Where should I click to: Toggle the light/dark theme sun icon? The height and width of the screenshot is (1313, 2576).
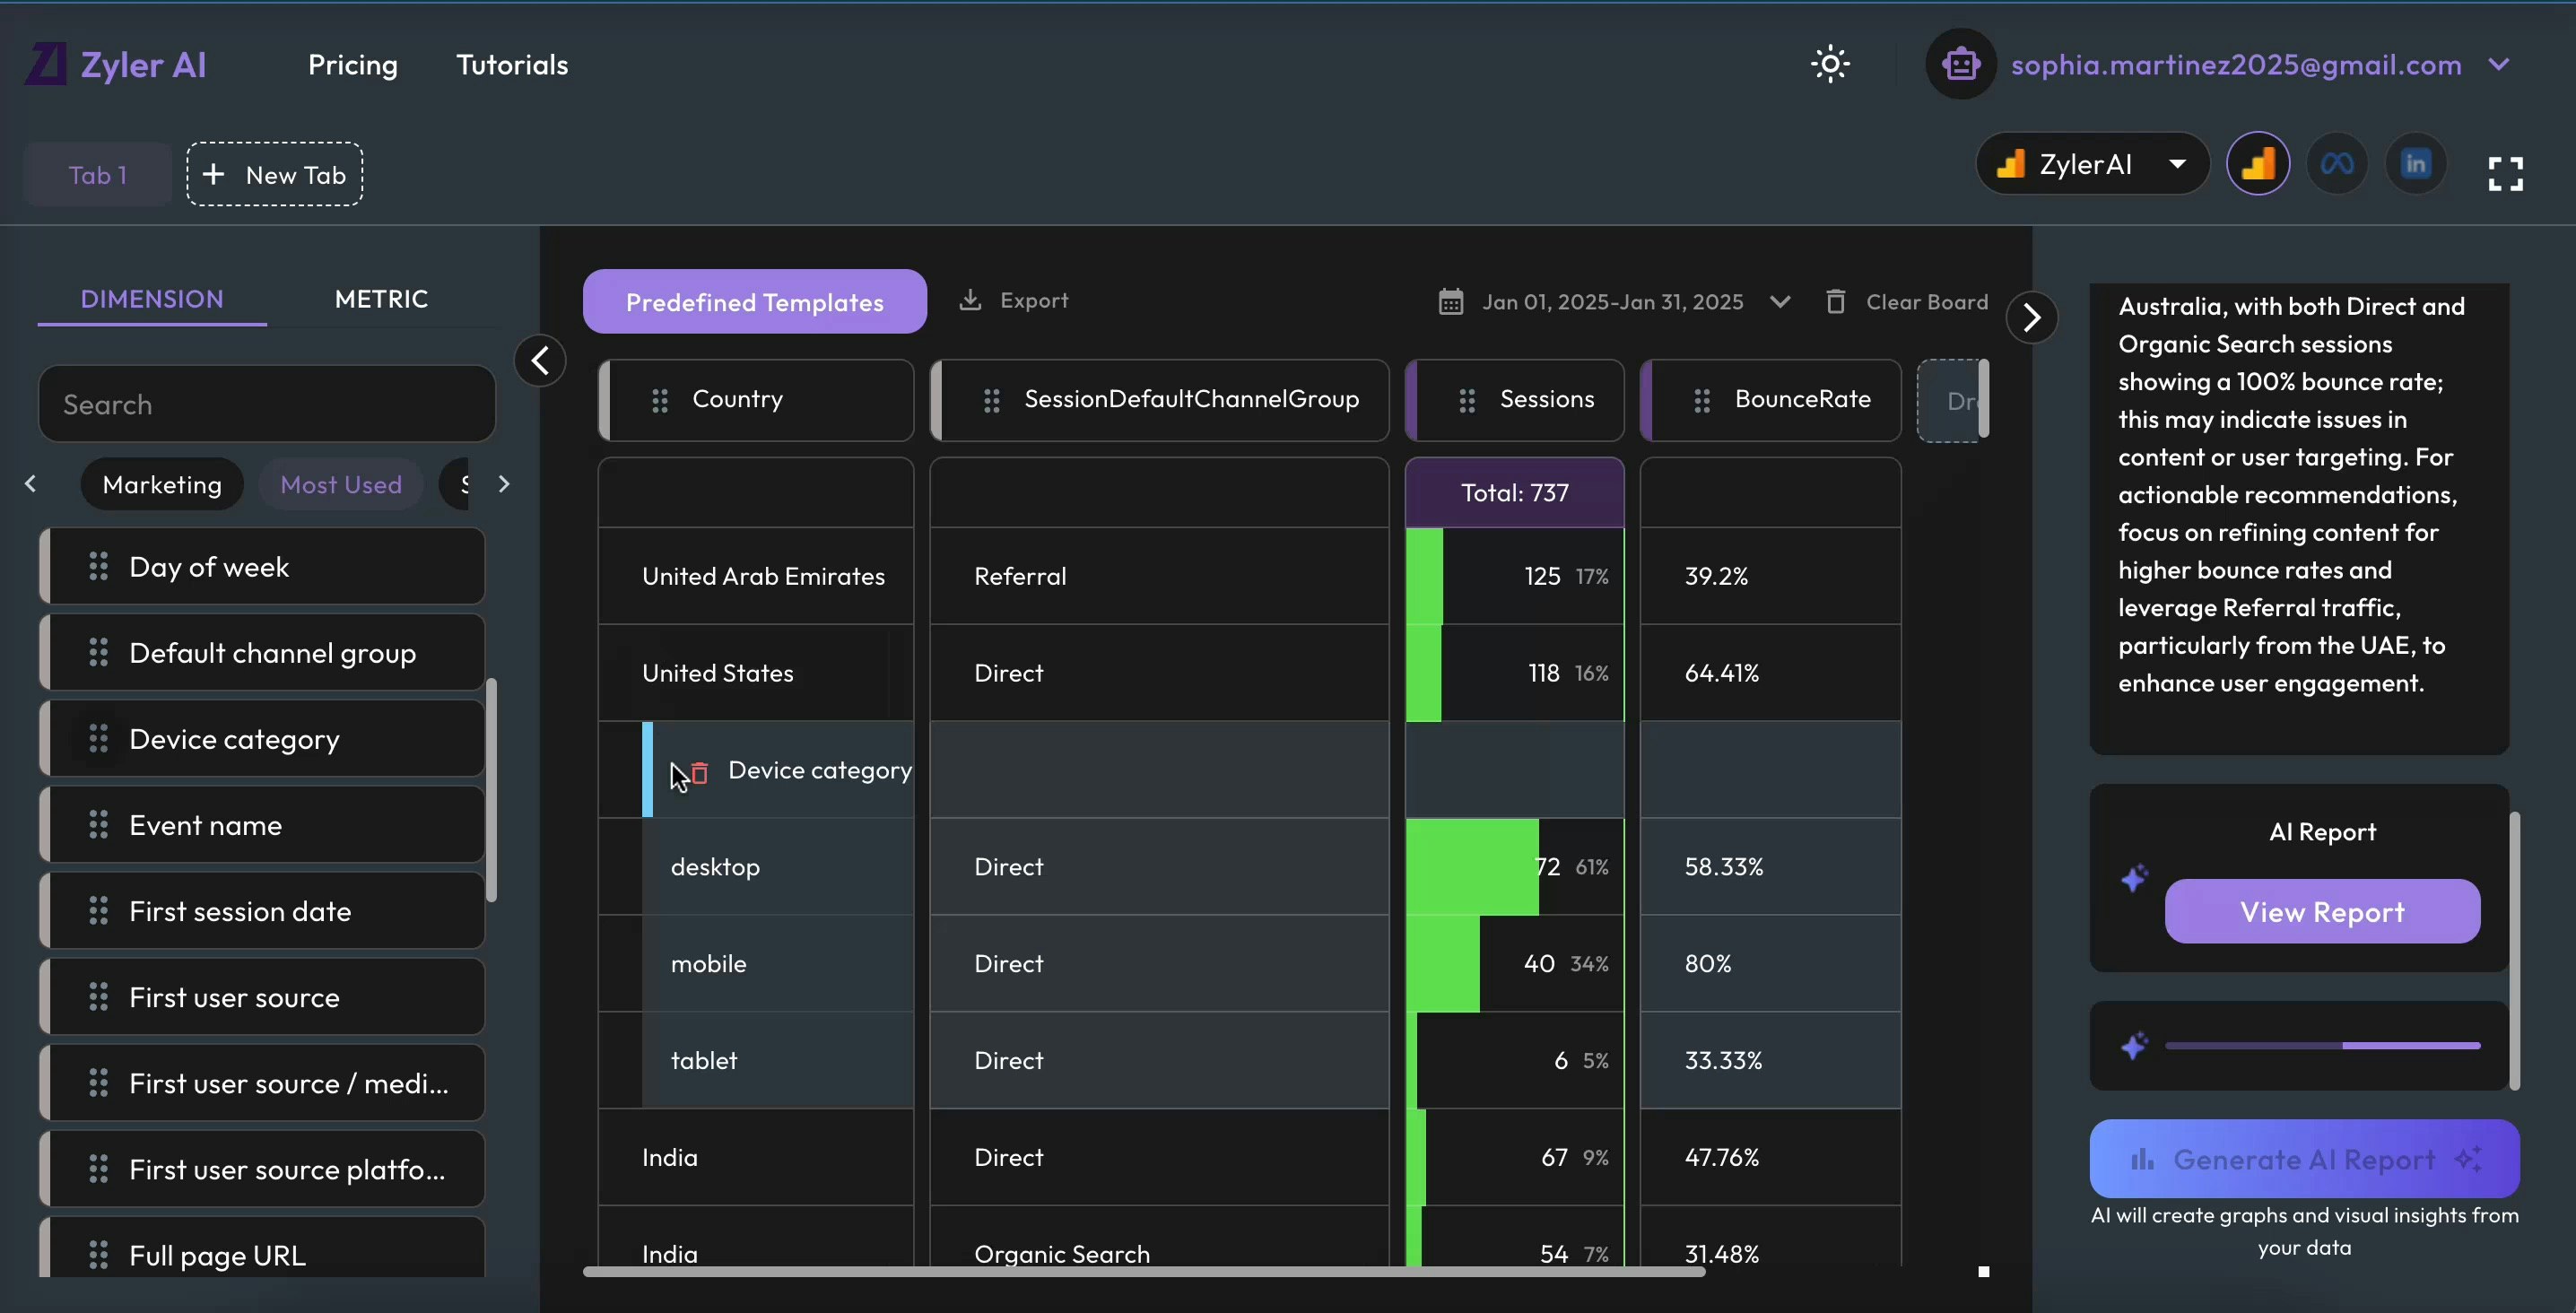(x=1830, y=65)
